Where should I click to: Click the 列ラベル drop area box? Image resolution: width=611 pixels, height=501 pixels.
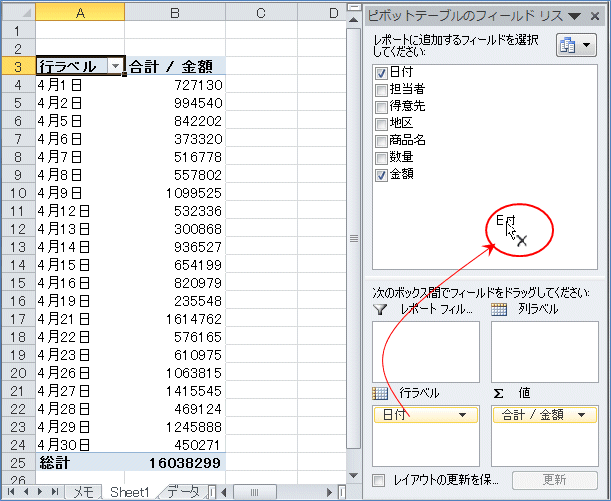tap(545, 352)
